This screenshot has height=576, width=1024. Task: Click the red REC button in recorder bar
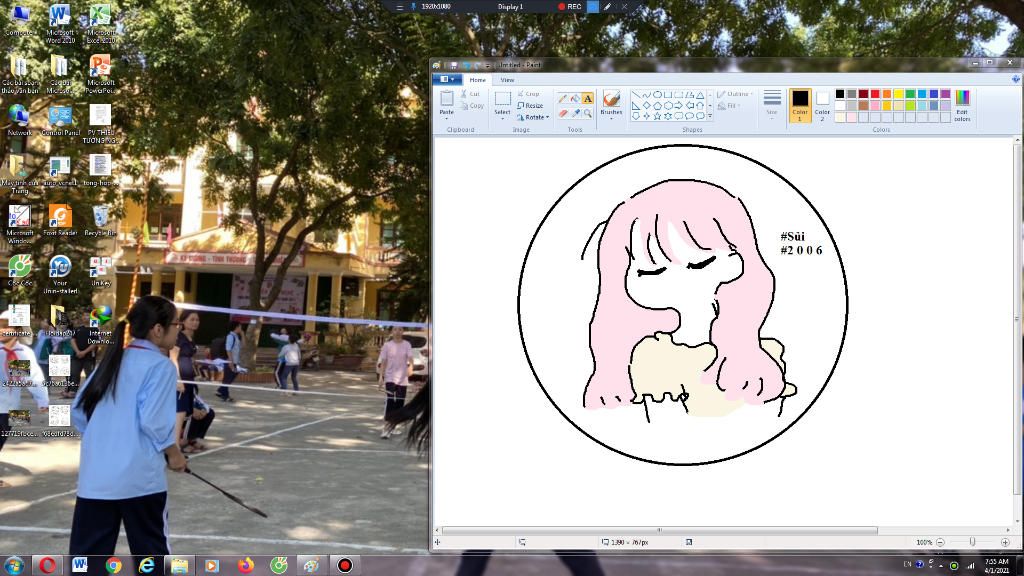coord(569,7)
